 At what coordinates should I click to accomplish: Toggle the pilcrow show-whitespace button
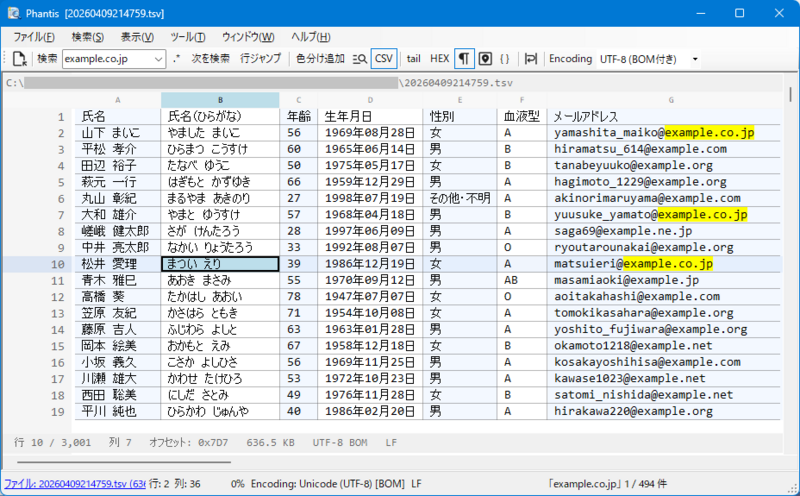pyautogui.click(x=465, y=59)
